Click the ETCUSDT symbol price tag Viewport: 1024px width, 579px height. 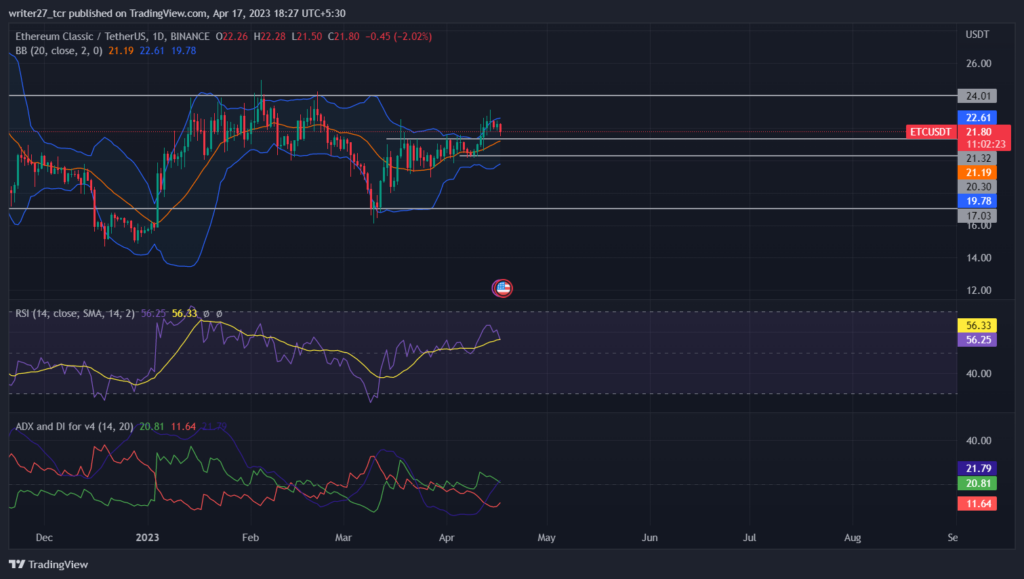931,132
